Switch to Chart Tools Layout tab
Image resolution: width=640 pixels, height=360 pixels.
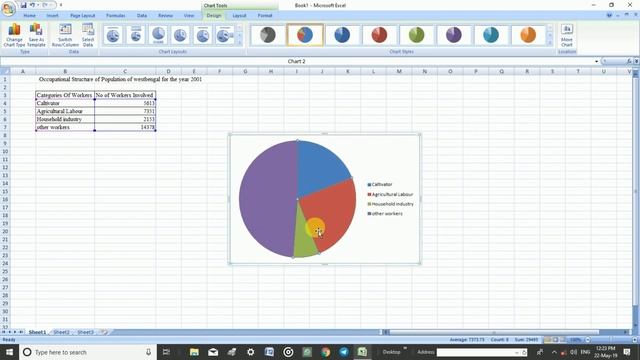239,16
